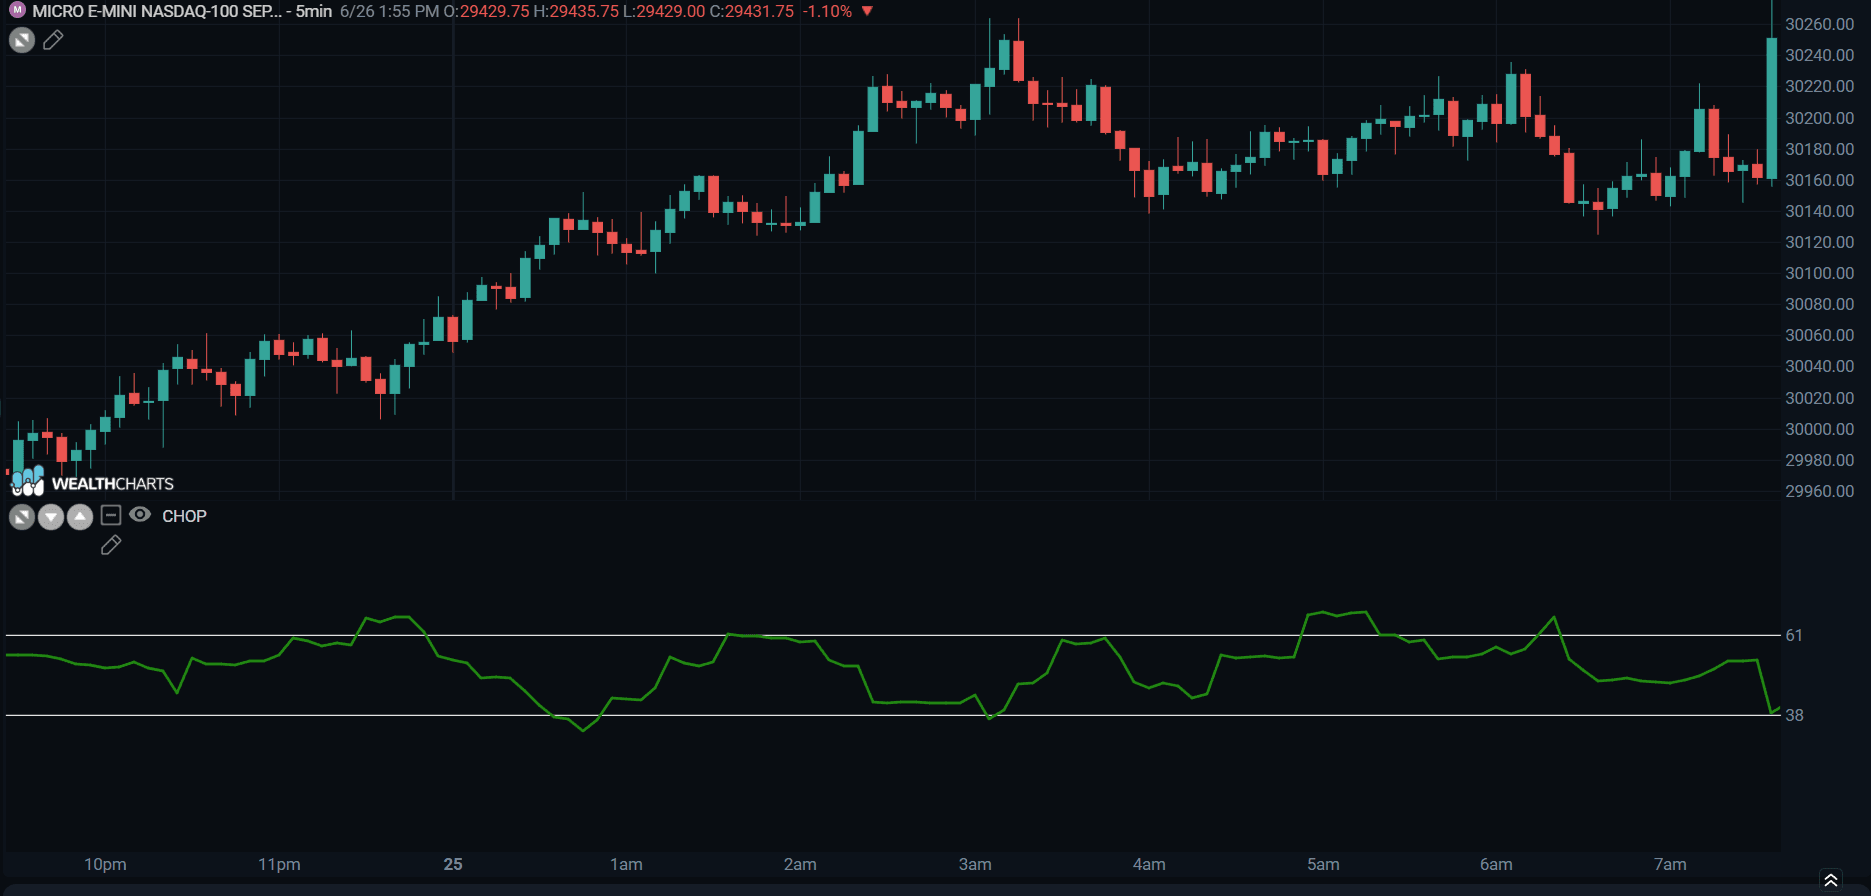Click the 3am time axis label
The width and height of the screenshot is (1871, 896).
pyautogui.click(x=975, y=864)
